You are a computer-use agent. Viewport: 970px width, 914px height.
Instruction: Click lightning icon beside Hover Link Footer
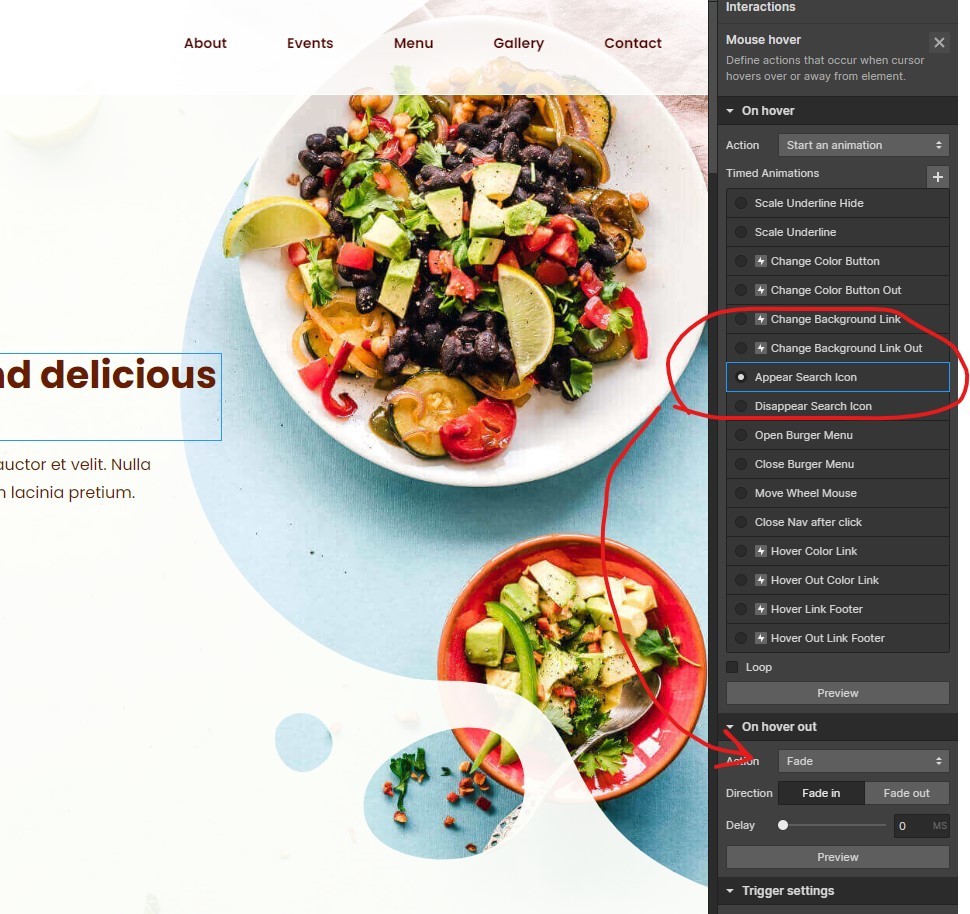point(761,610)
